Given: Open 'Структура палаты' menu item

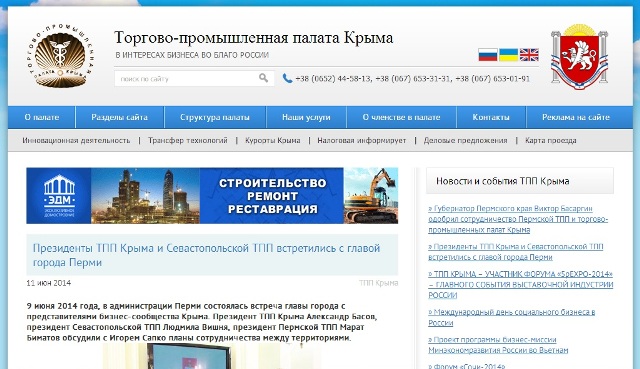Looking at the screenshot, I should click(215, 117).
